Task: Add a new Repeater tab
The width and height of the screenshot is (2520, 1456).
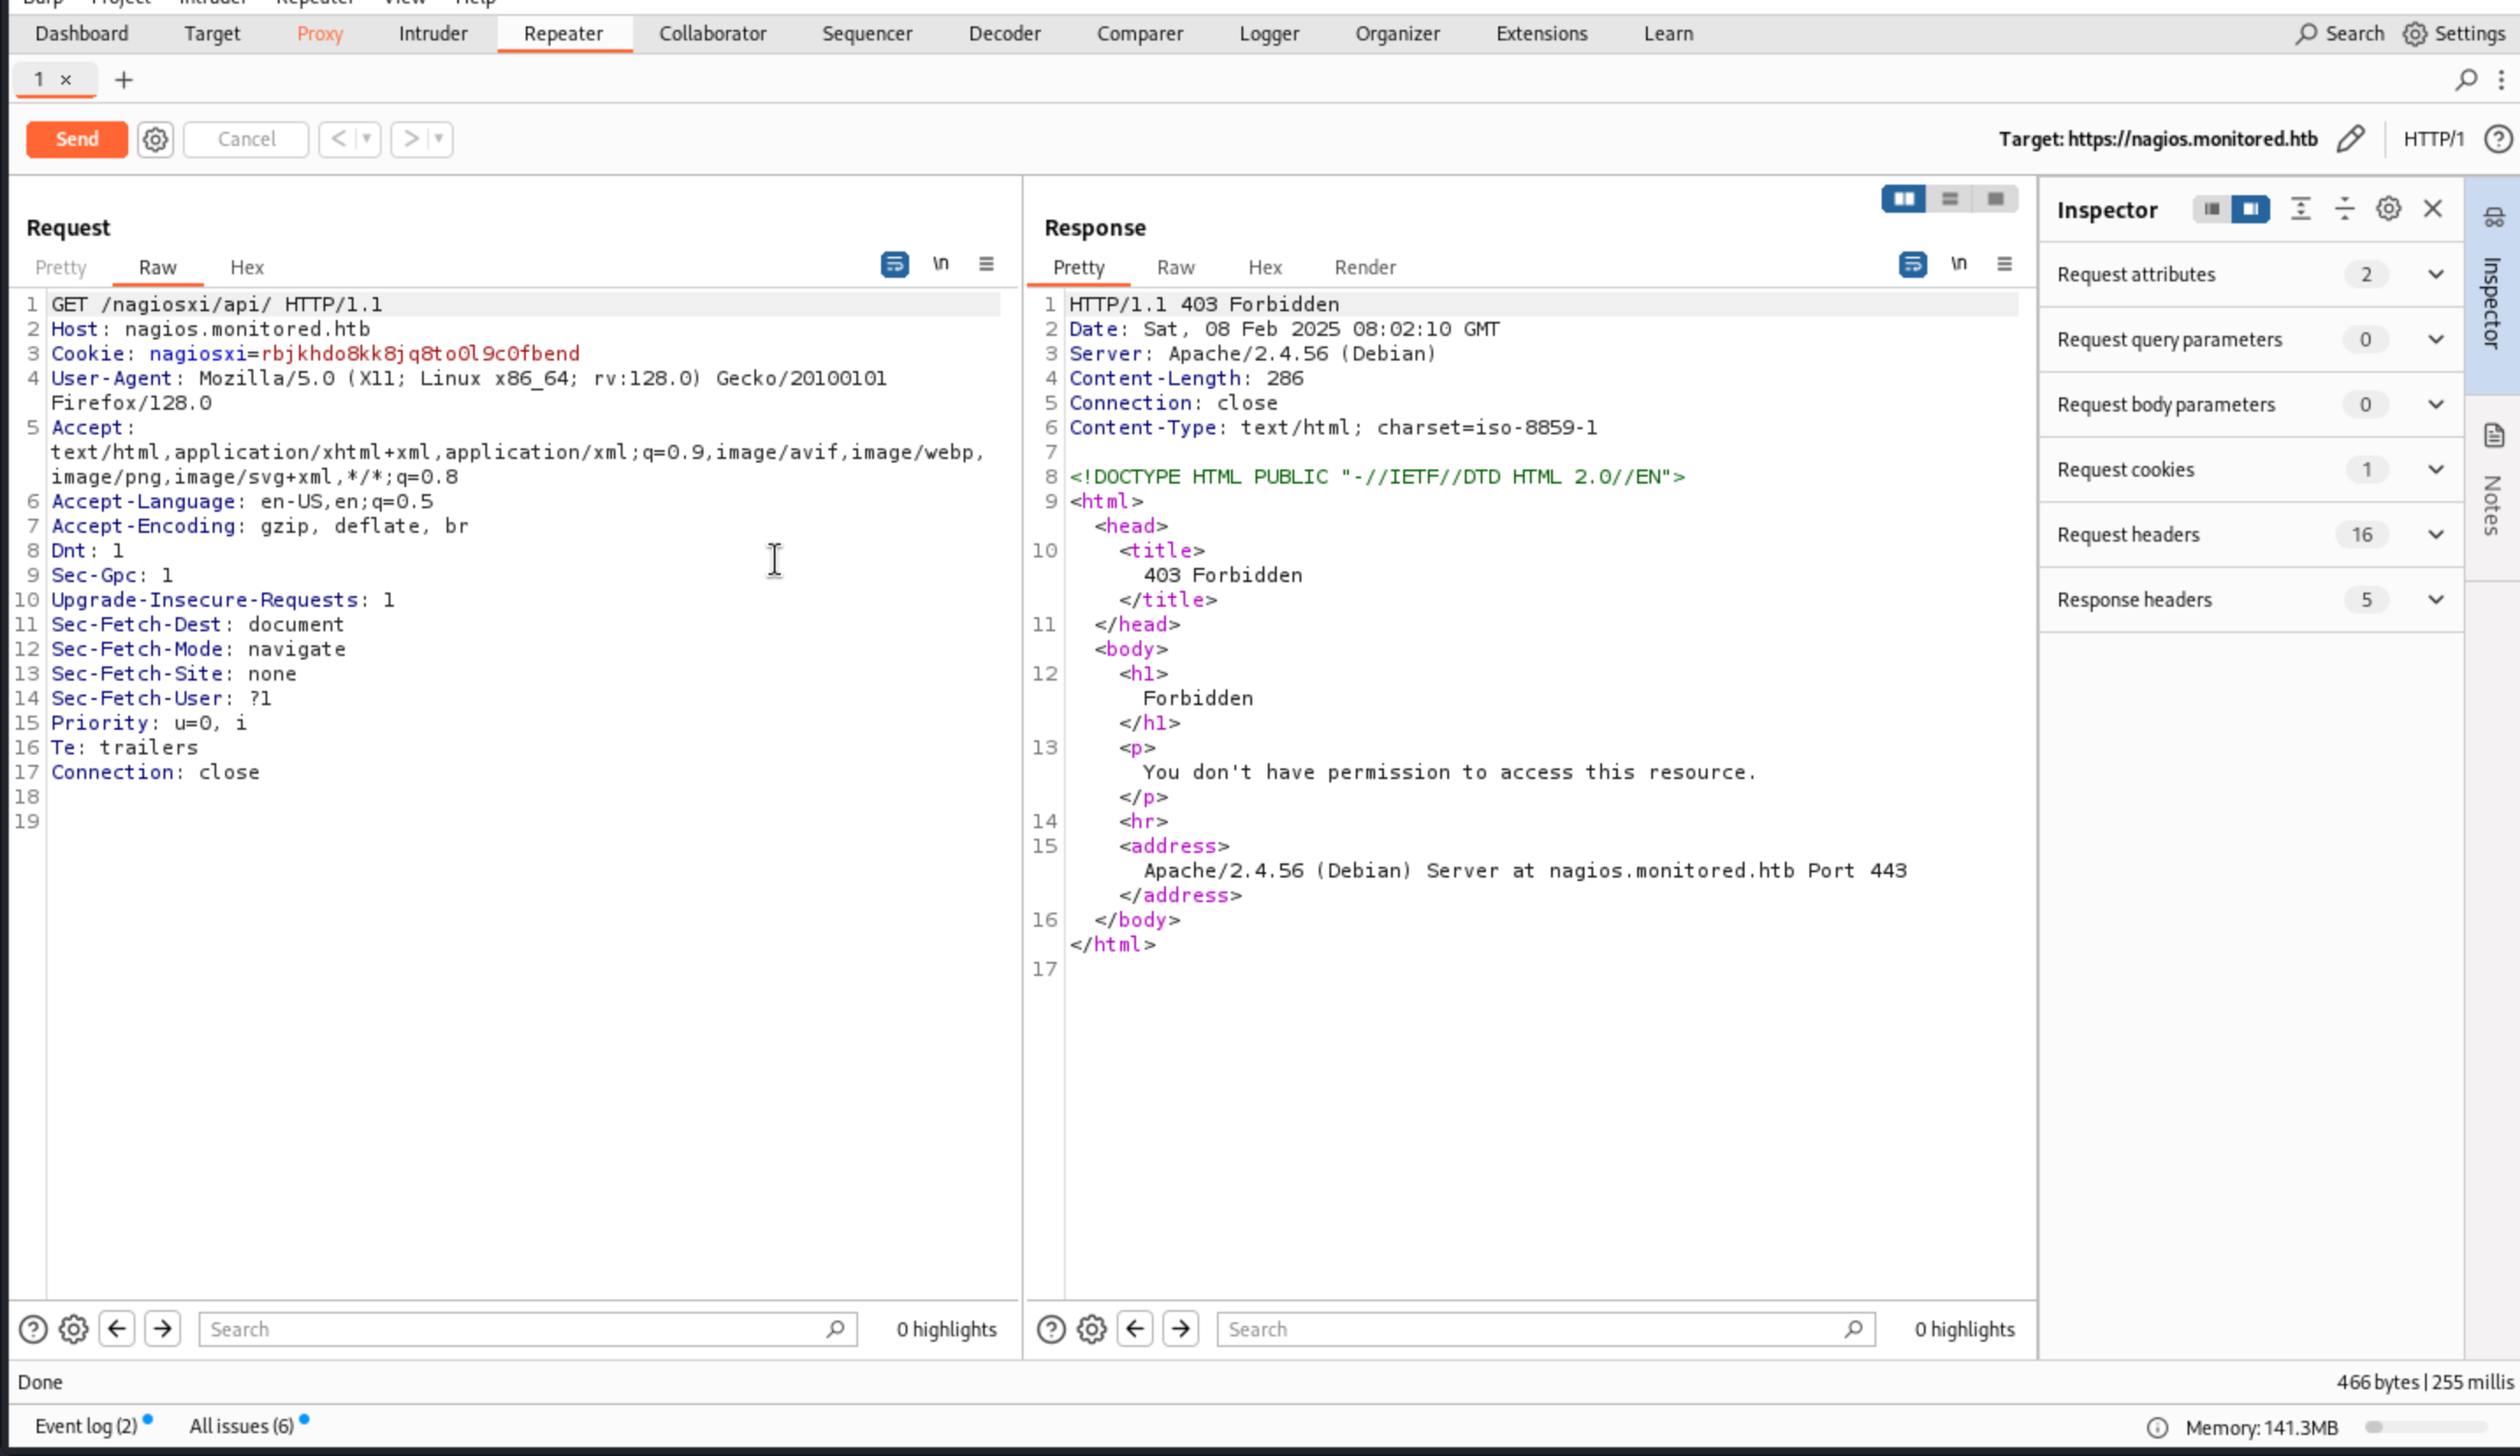Action: click(124, 80)
